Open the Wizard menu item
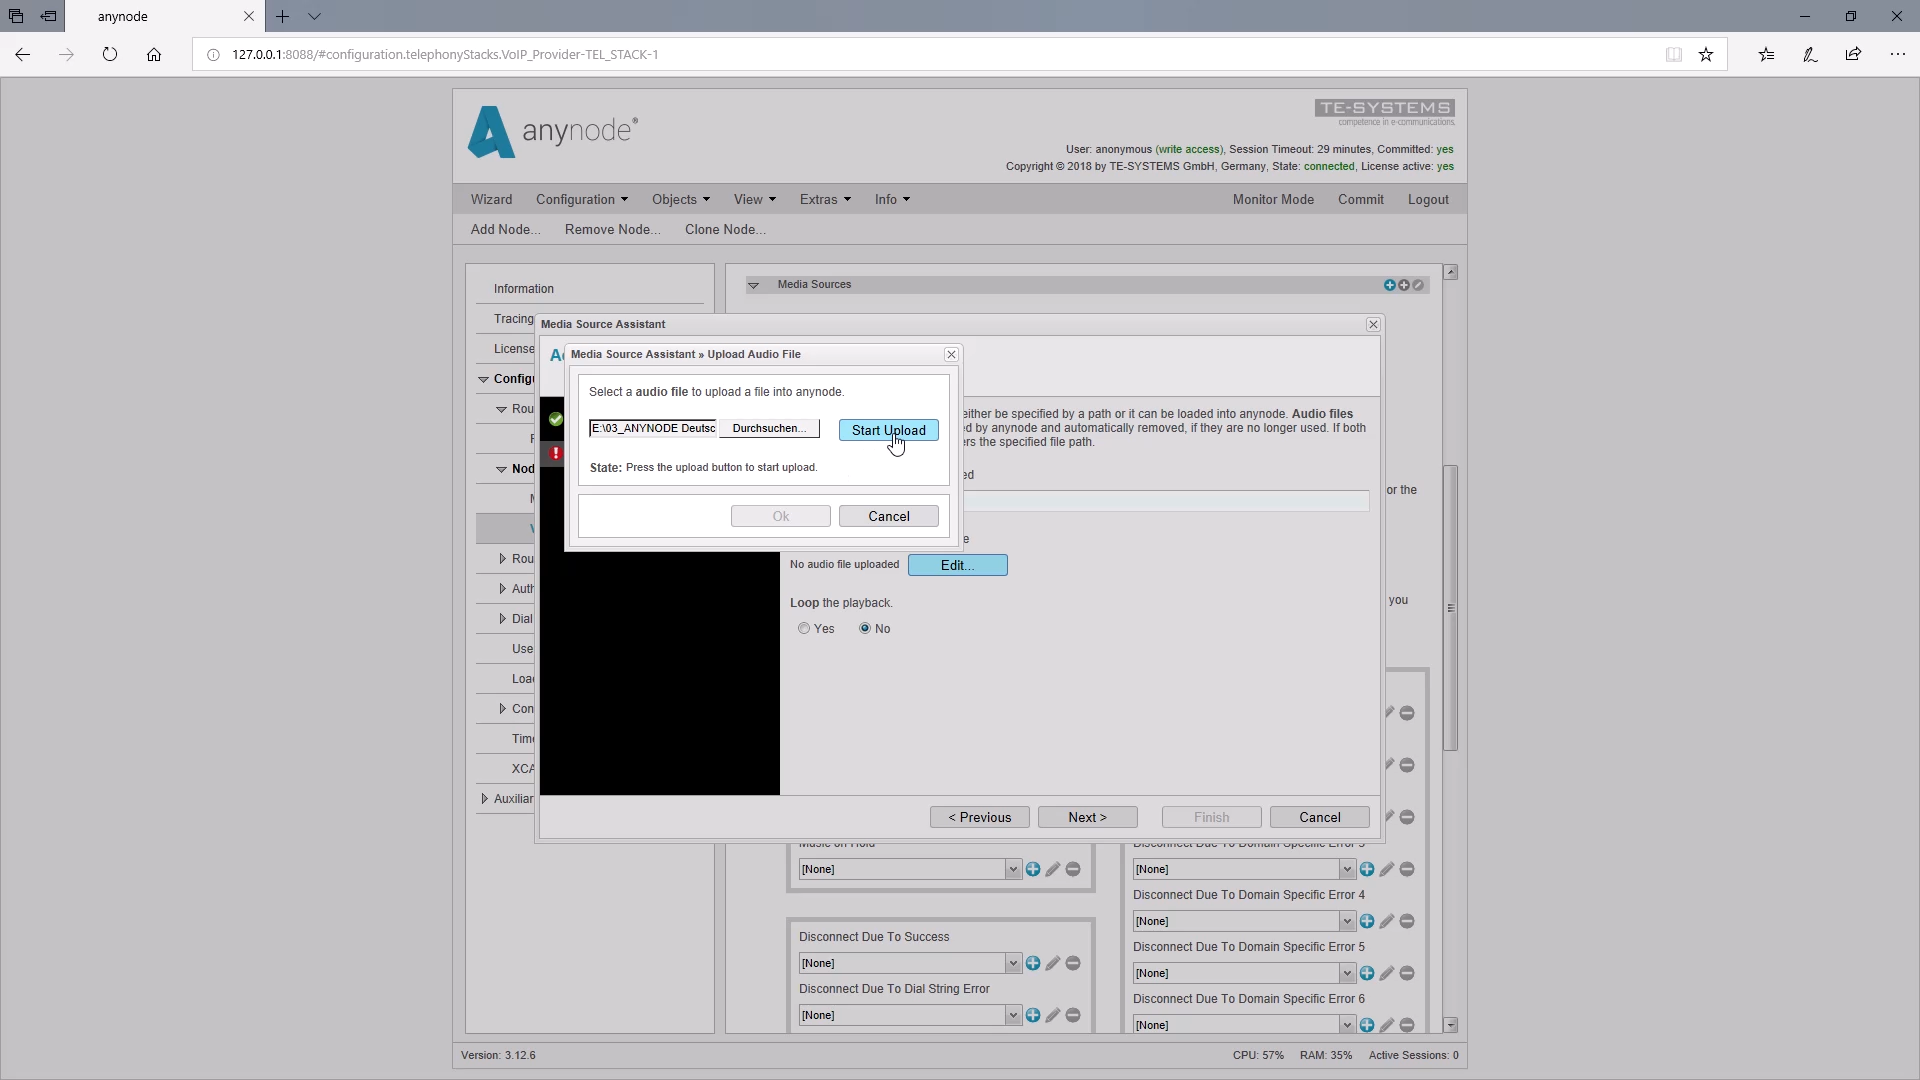 [x=491, y=200]
